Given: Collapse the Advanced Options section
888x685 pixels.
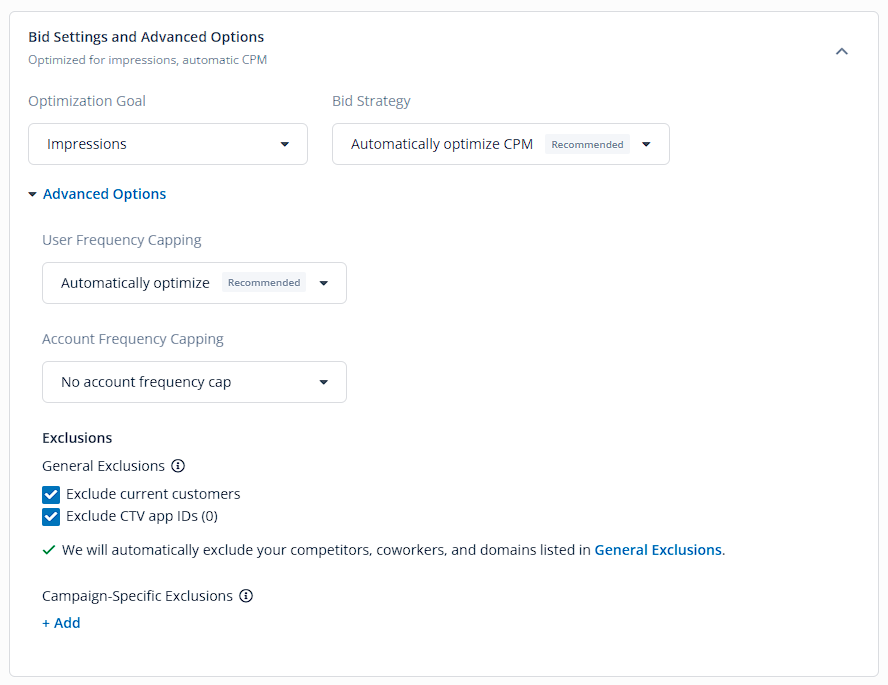Looking at the screenshot, I should click(x=104, y=194).
